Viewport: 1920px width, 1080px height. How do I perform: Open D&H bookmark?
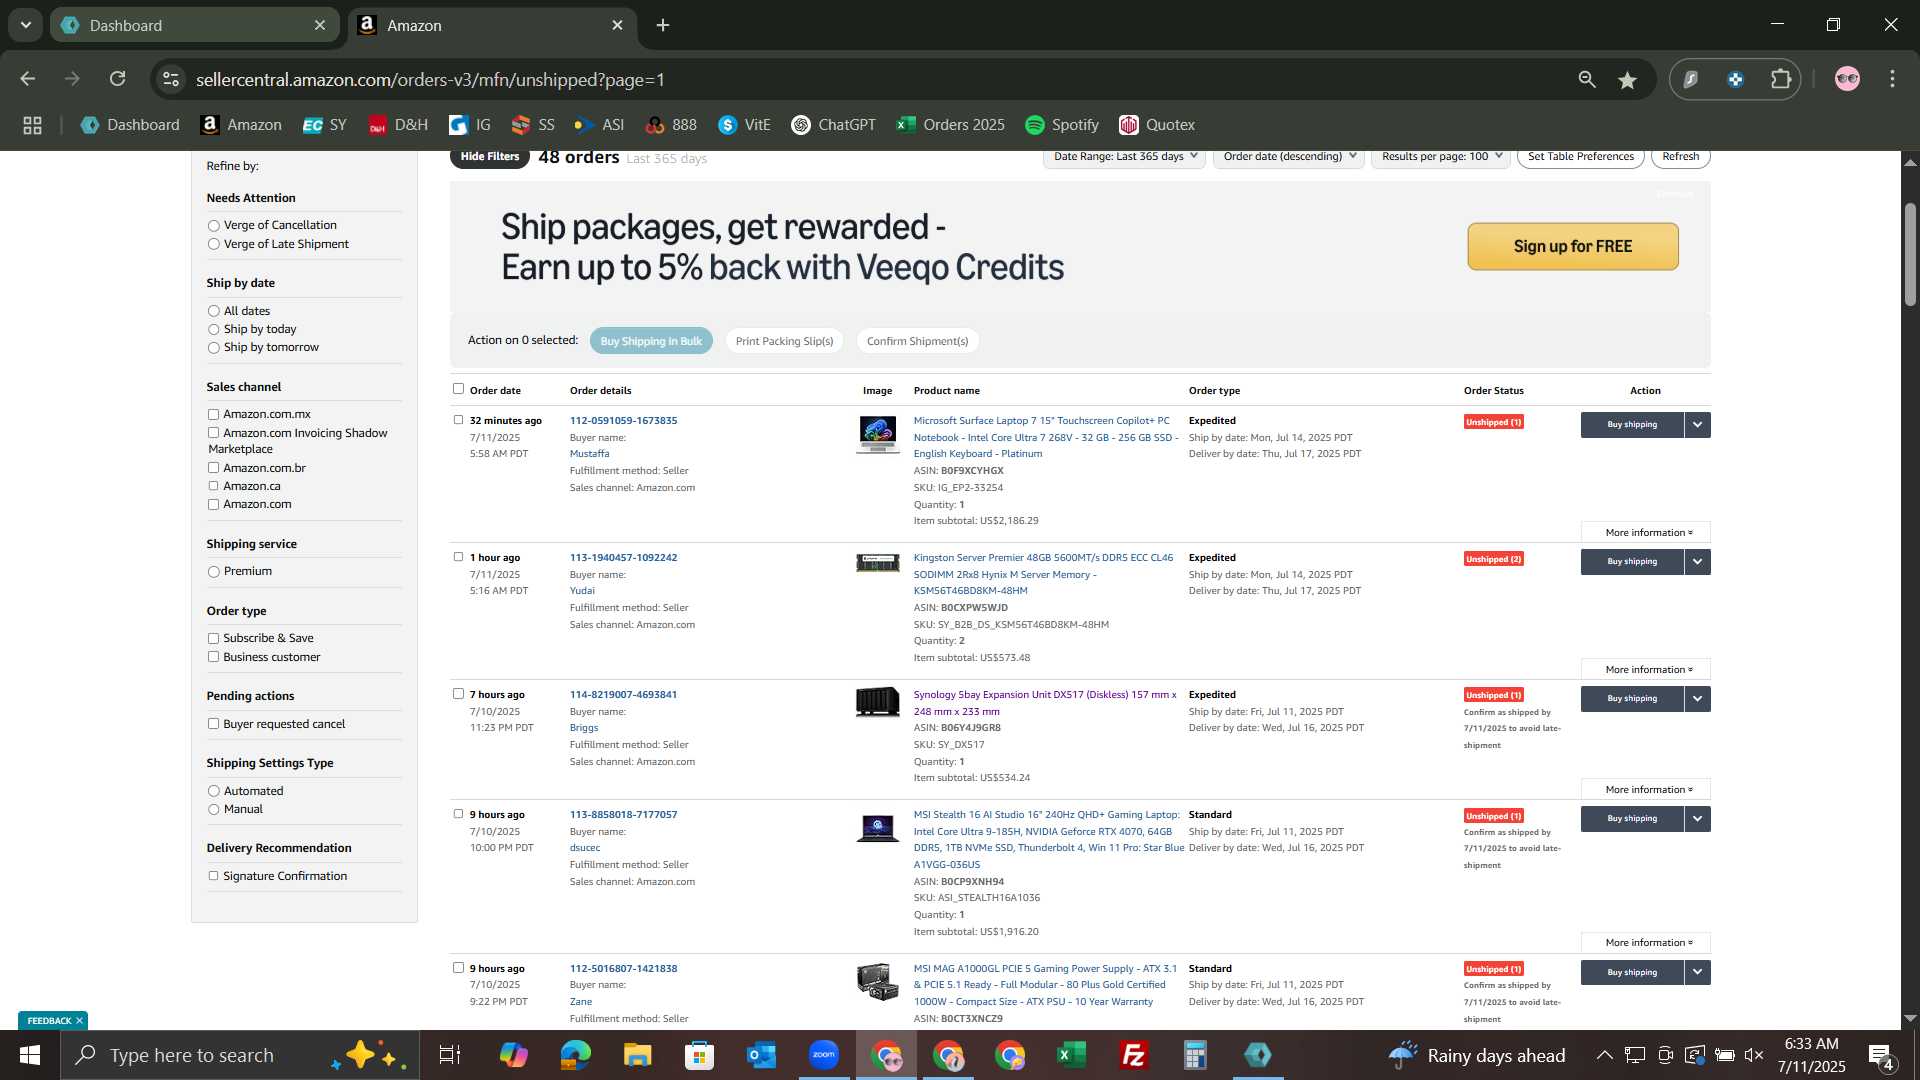tap(398, 125)
